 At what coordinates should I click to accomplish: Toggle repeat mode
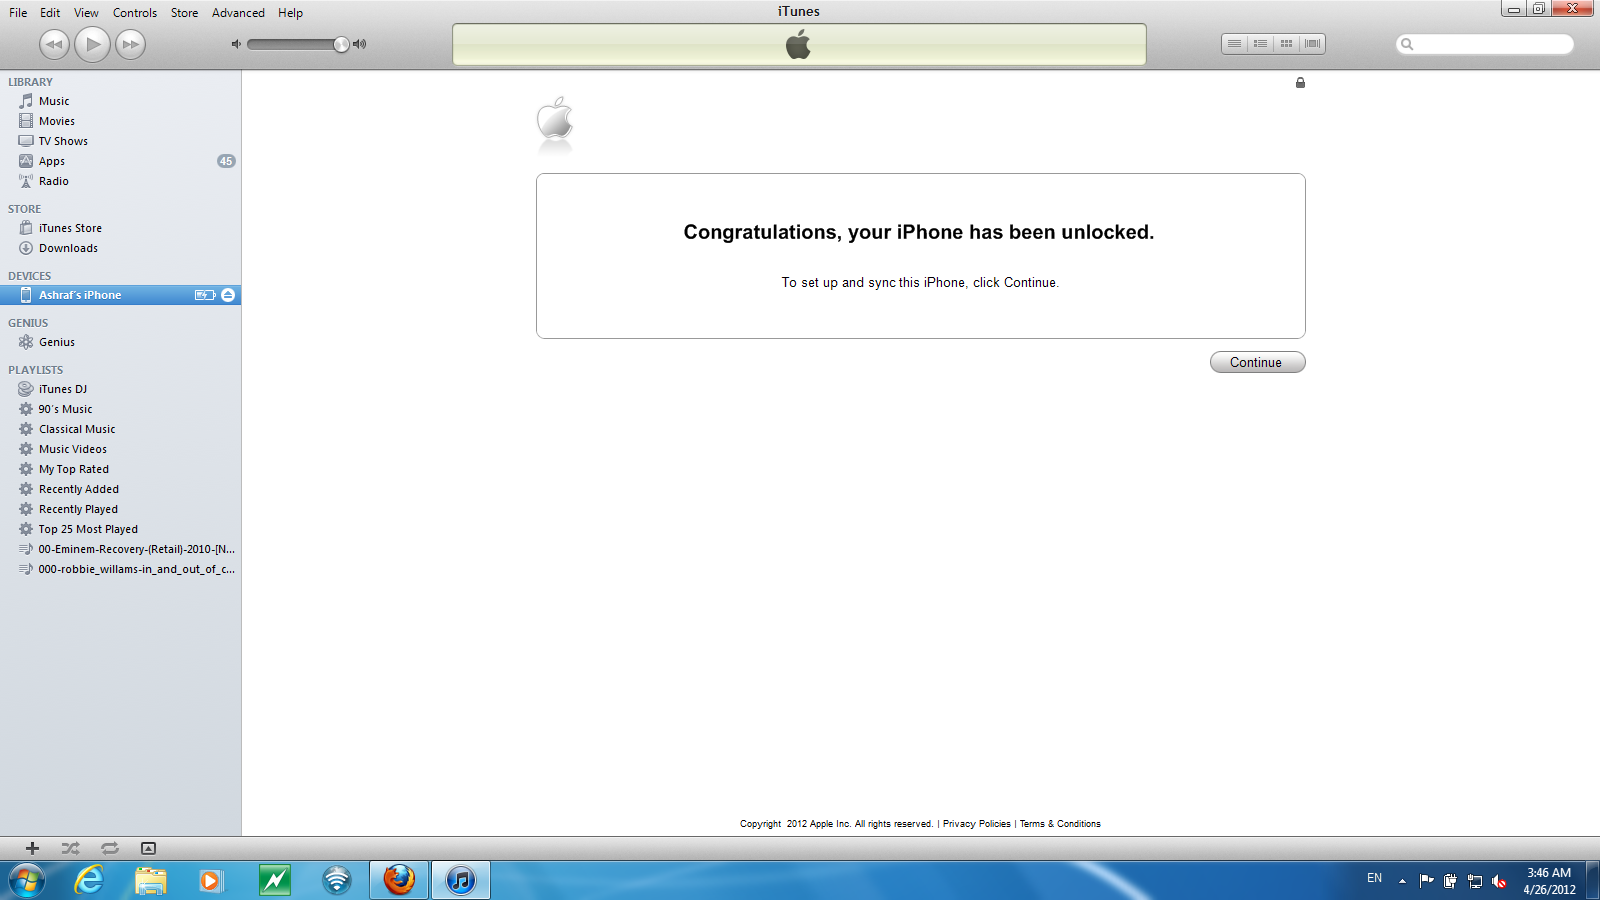pos(109,848)
